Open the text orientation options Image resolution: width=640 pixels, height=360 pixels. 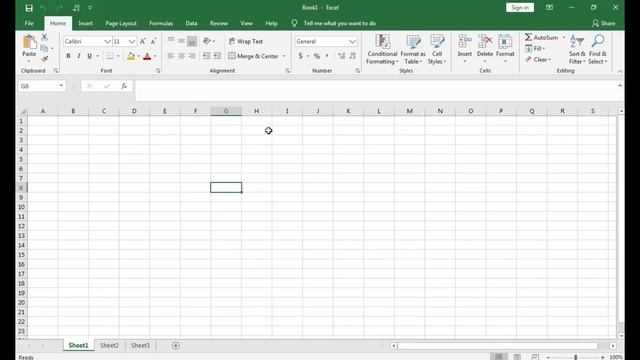pyautogui.click(x=209, y=41)
